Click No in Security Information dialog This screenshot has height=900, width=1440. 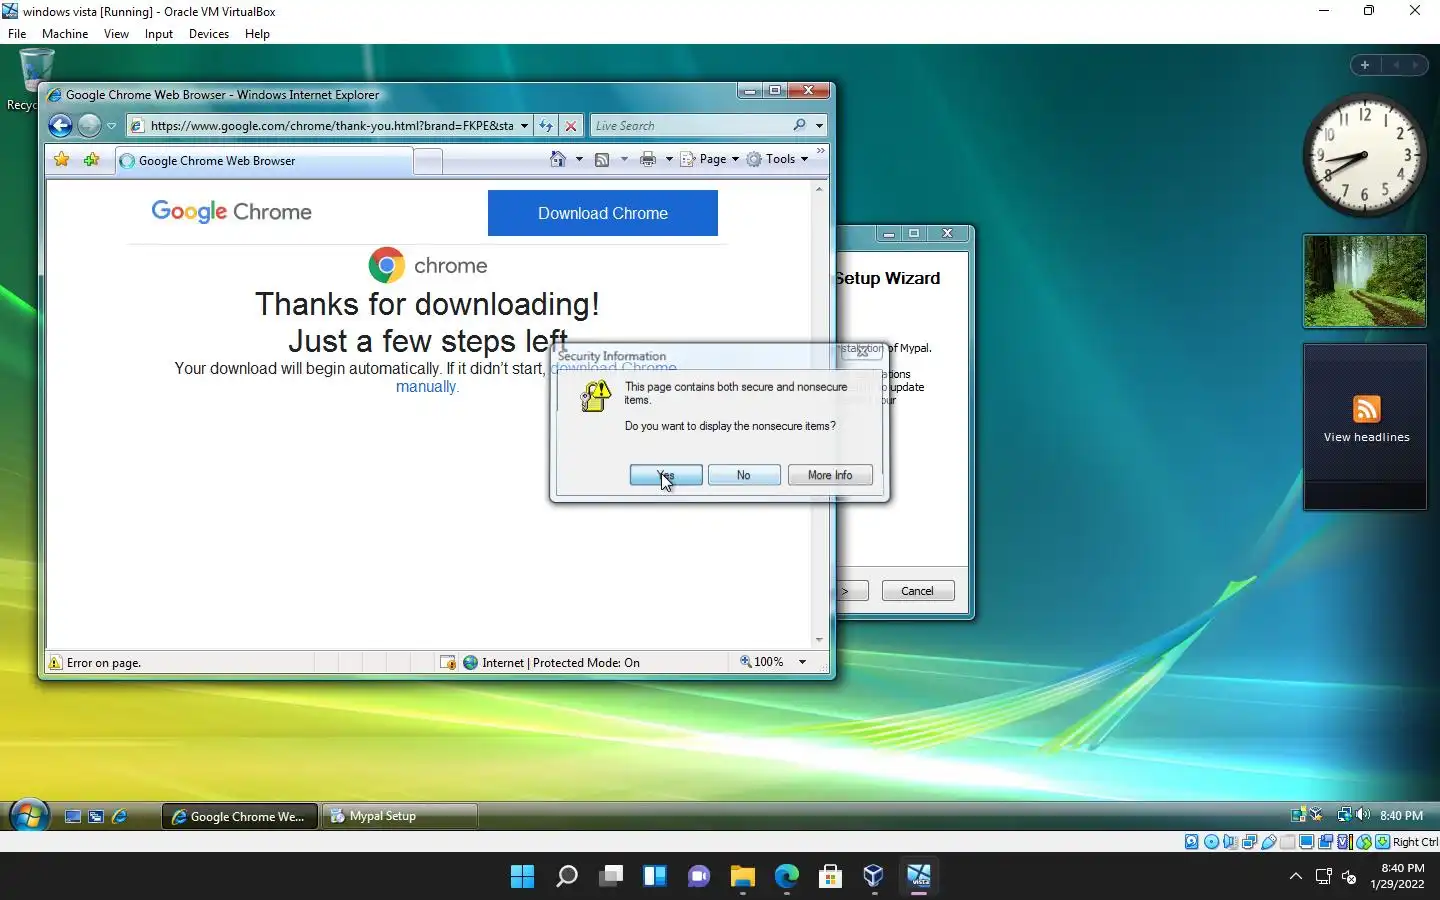pos(744,475)
